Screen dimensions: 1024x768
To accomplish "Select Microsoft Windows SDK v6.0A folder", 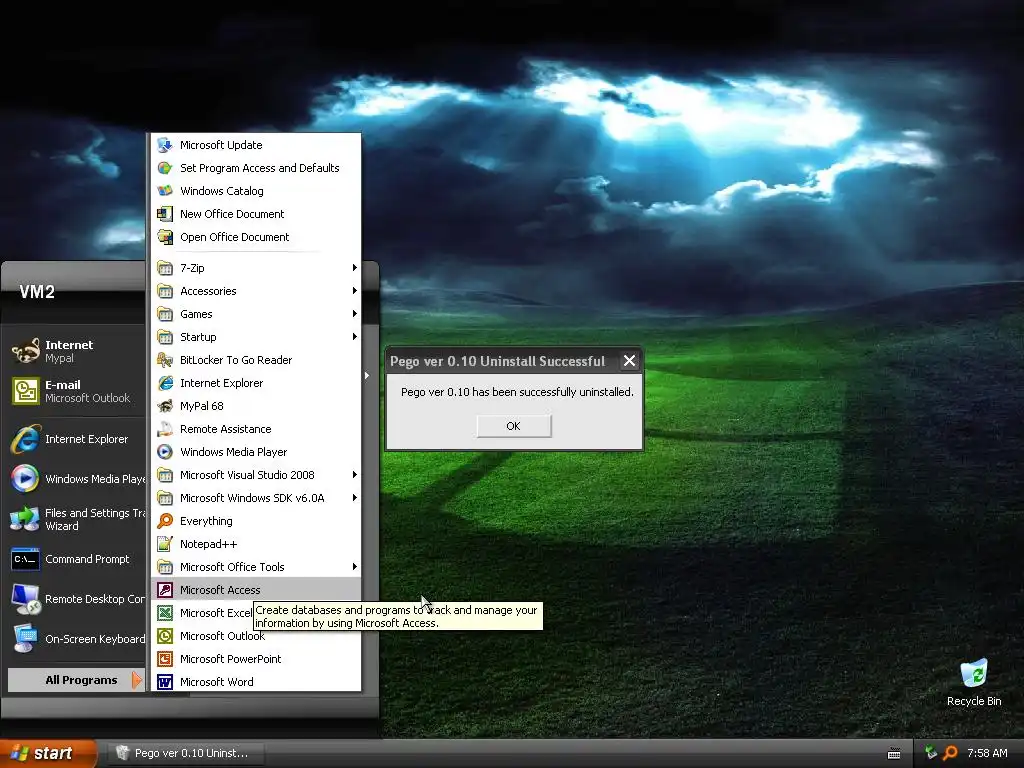I will [256, 498].
